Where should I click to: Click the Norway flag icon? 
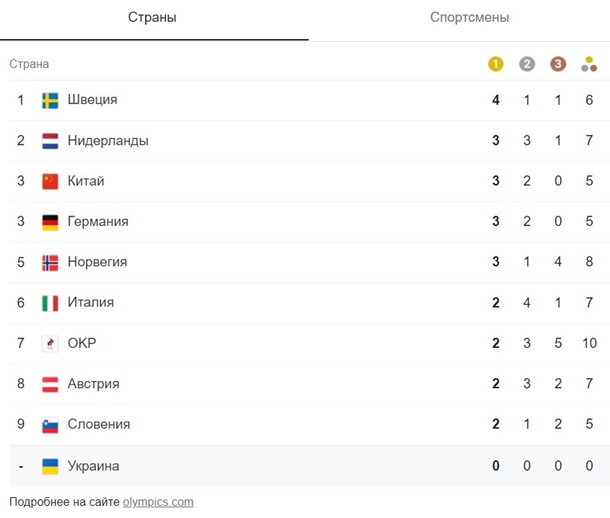coord(50,262)
